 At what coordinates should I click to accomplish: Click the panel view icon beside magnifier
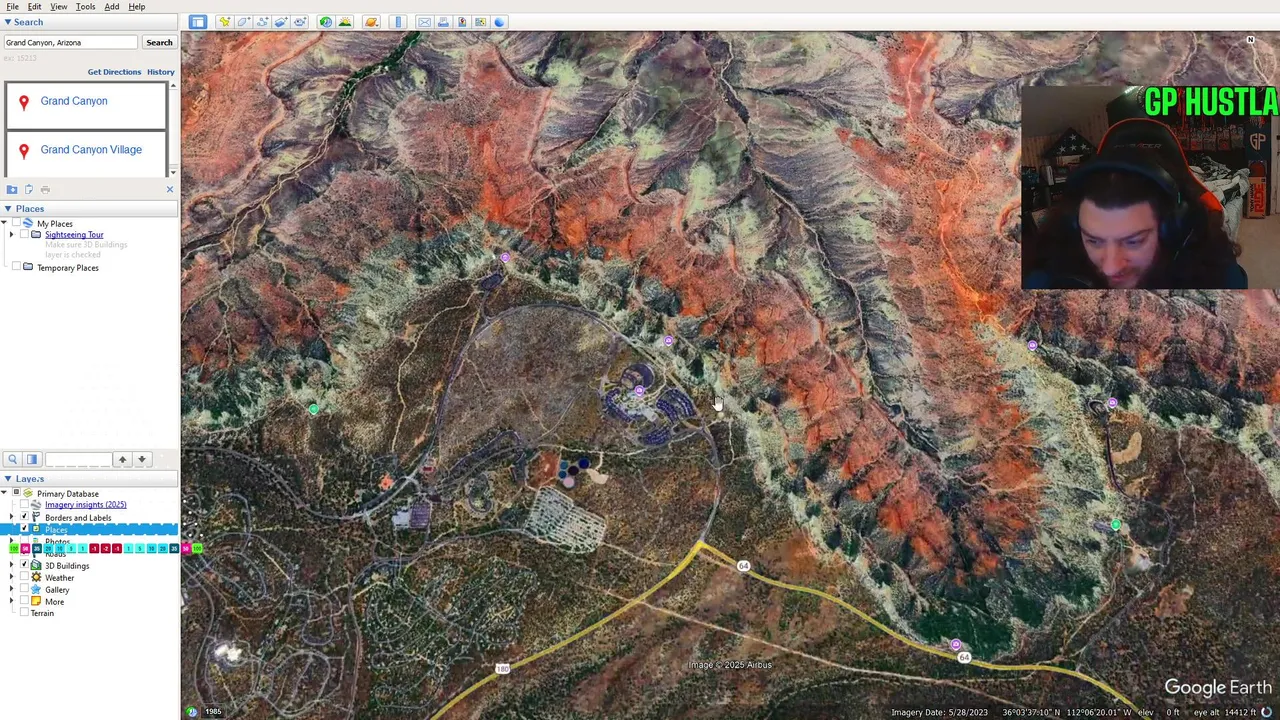pyautogui.click(x=31, y=459)
